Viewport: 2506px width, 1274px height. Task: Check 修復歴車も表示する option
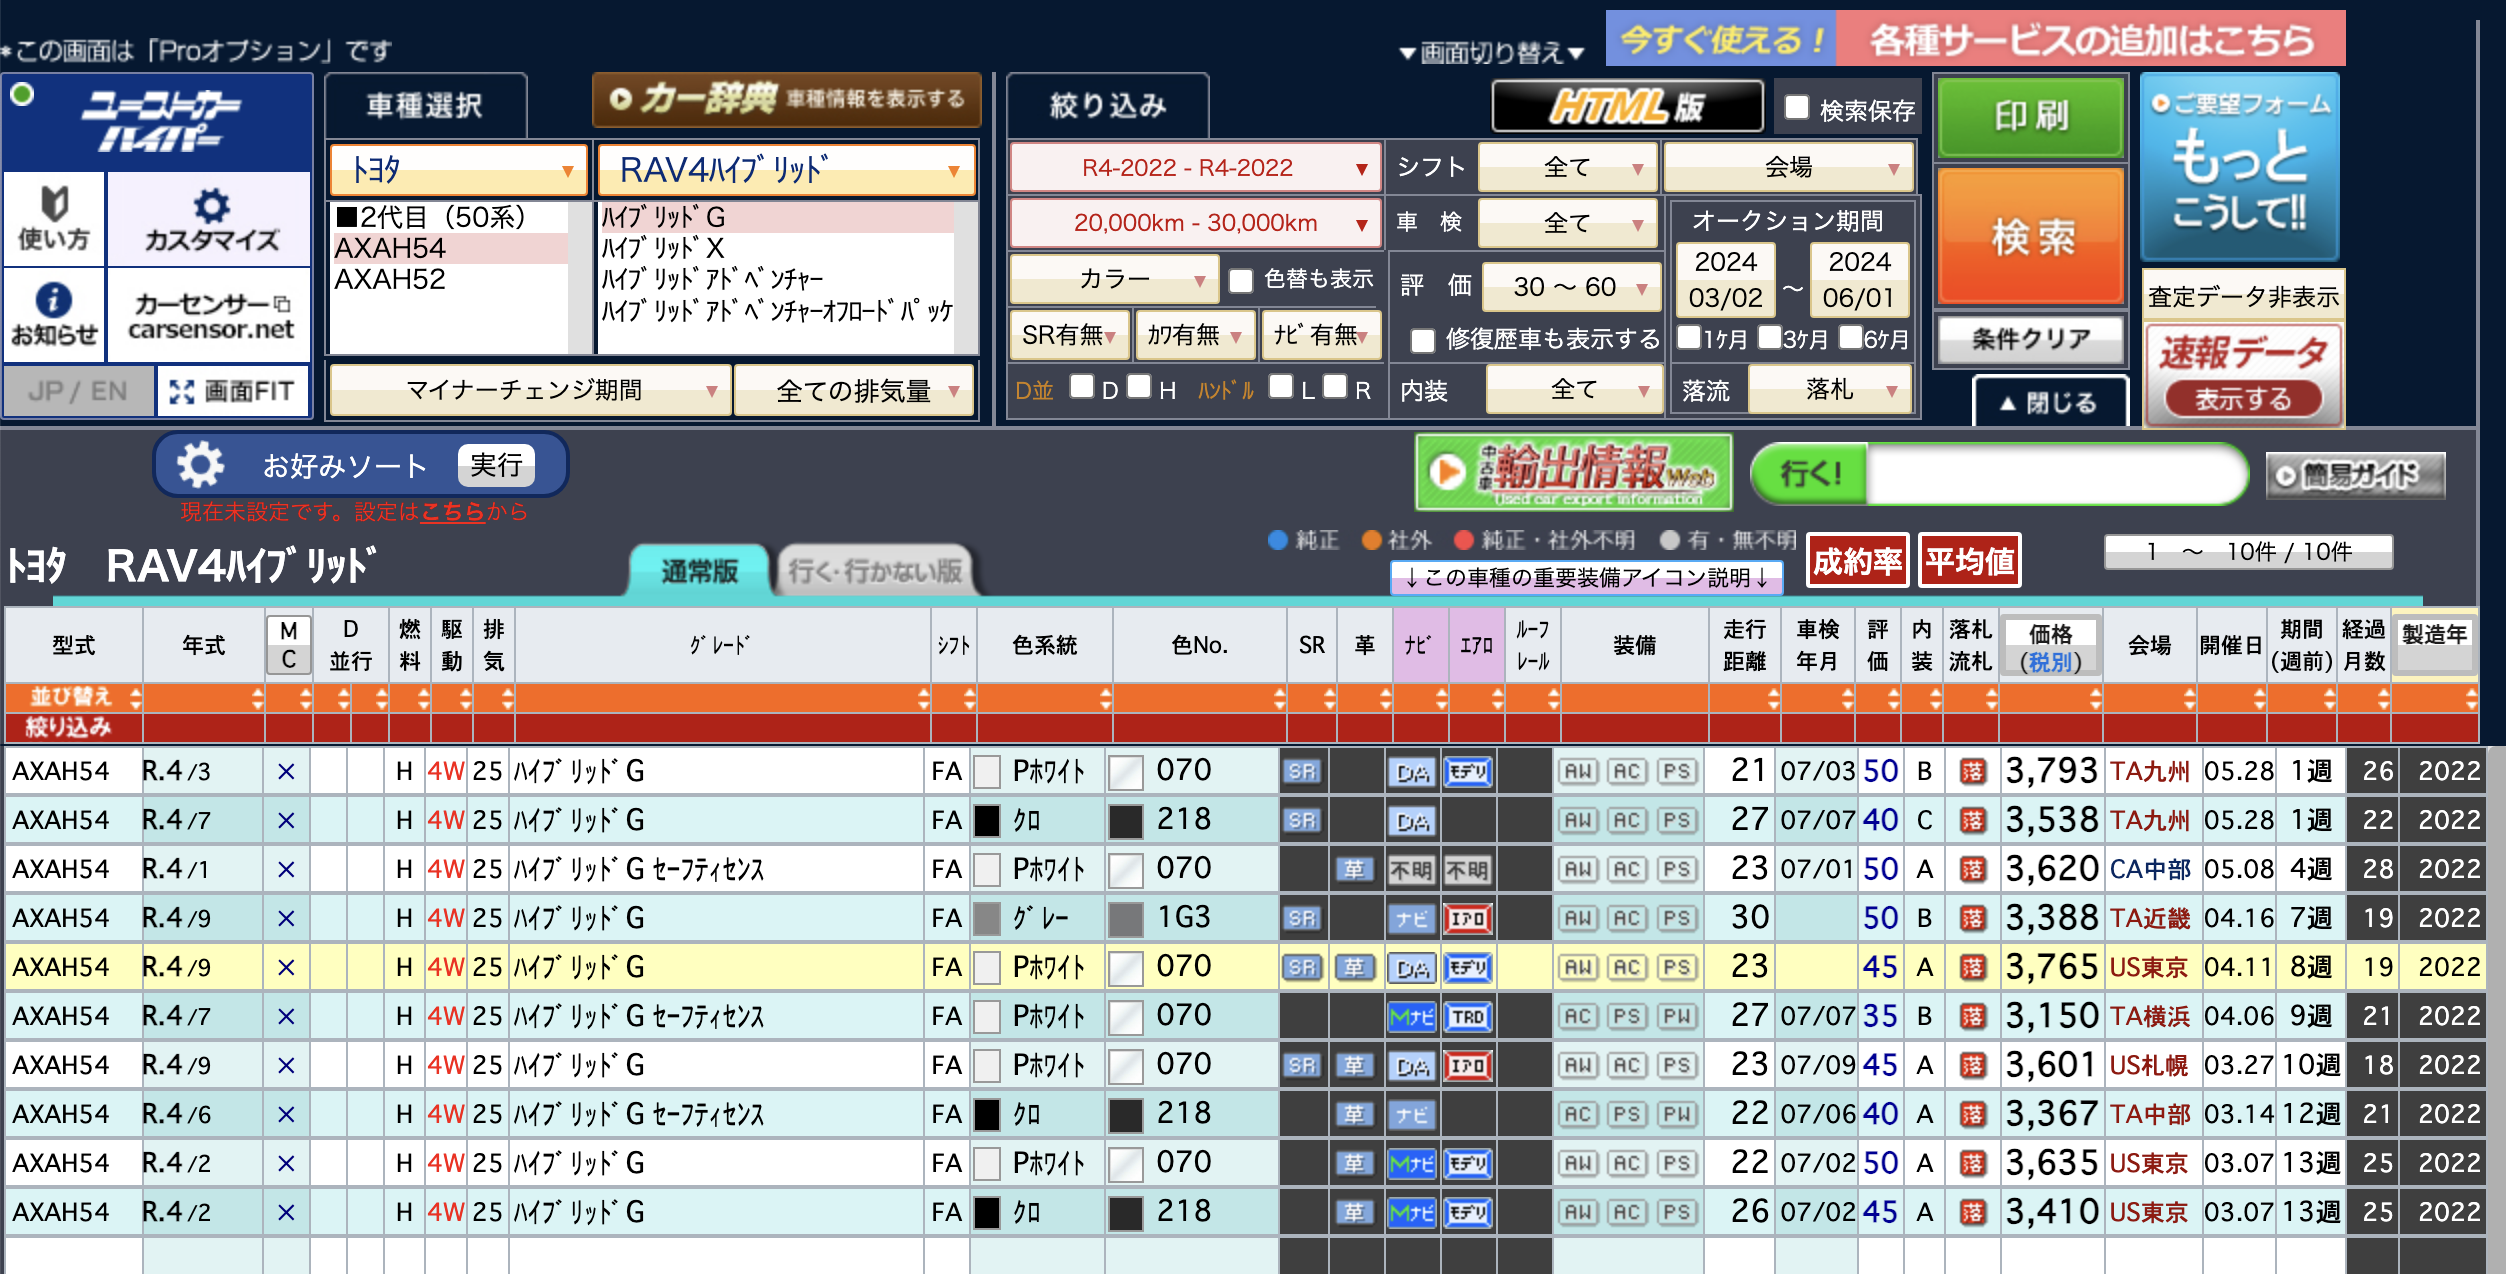(x=1422, y=340)
